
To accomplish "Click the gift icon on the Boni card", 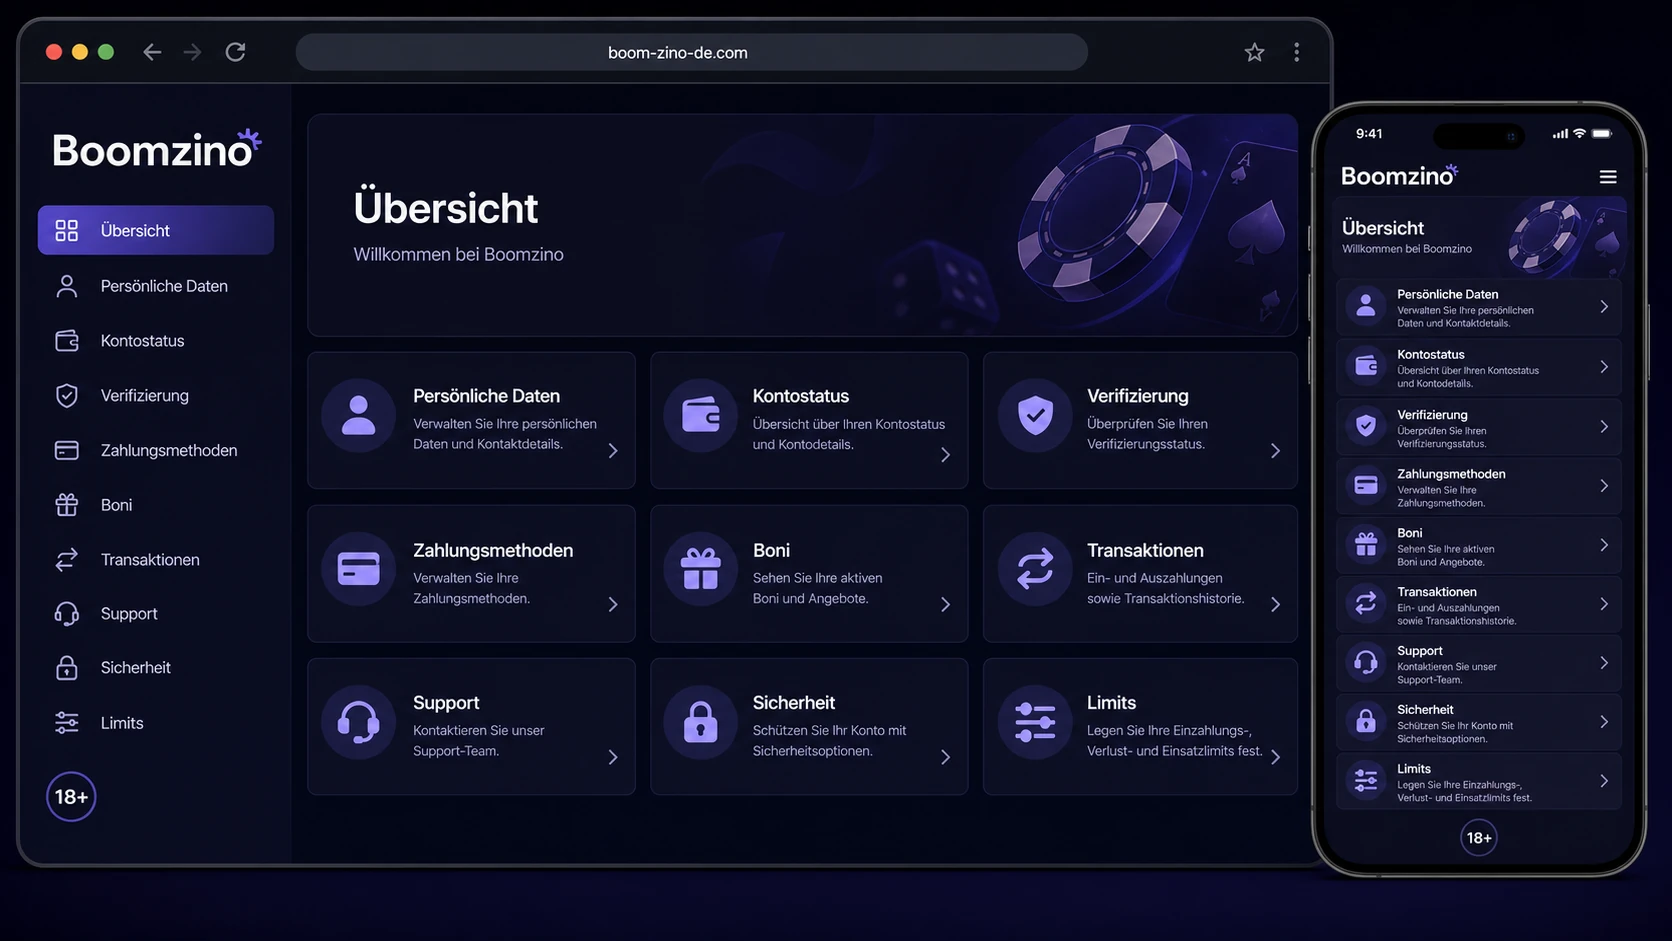I will 701,569.
